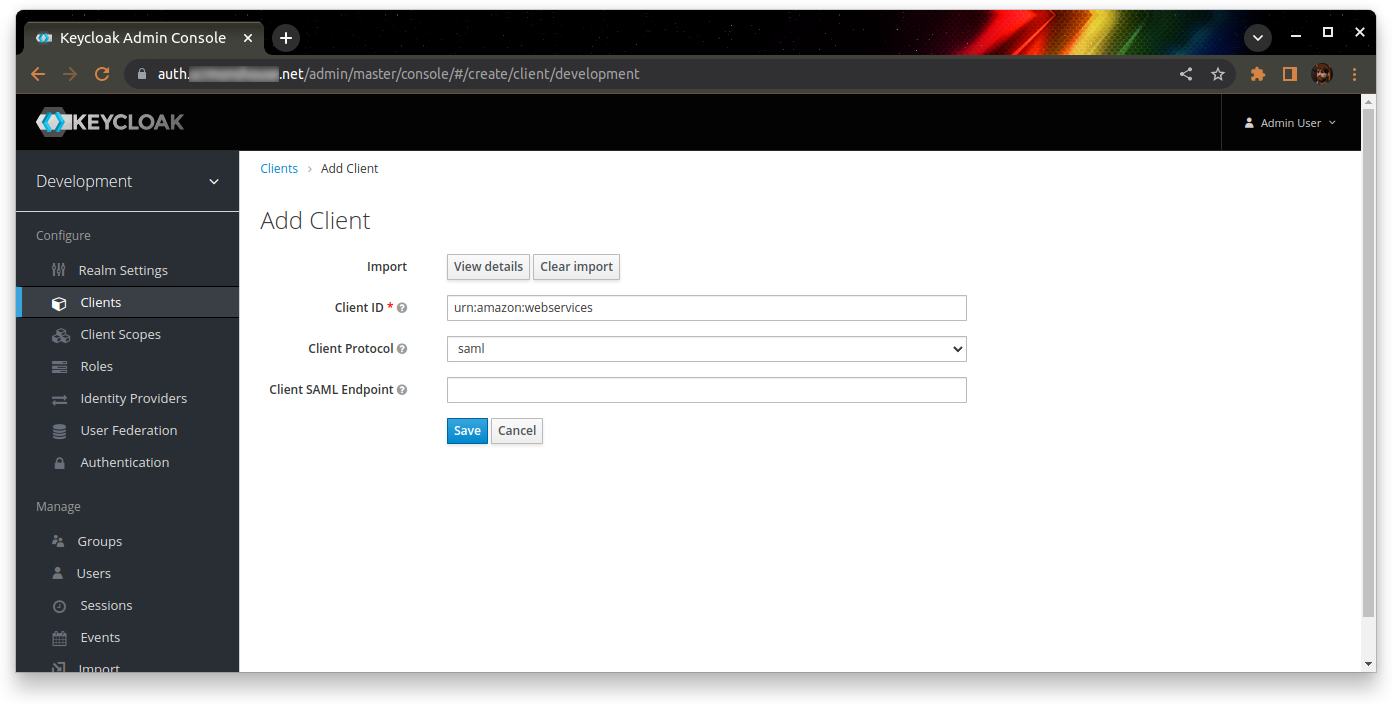
Task: Click the Client SAML Endpoint help icon
Action: pyautogui.click(x=402, y=390)
